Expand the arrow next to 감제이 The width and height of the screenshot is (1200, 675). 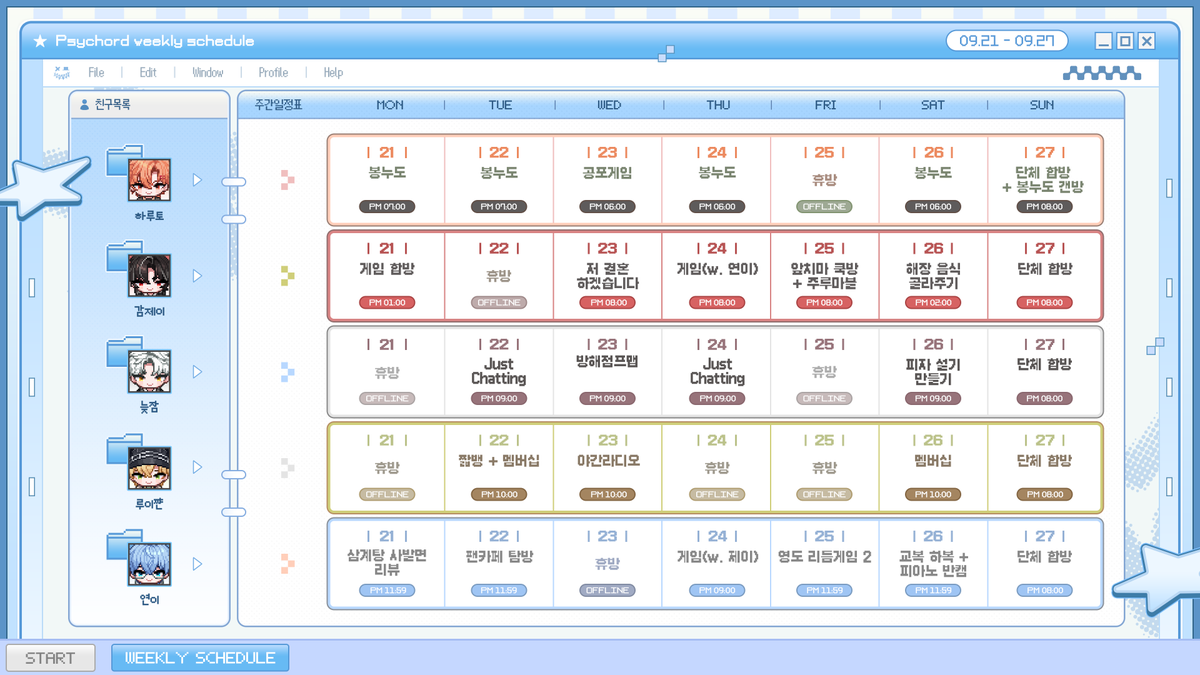pyautogui.click(x=197, y=276)
